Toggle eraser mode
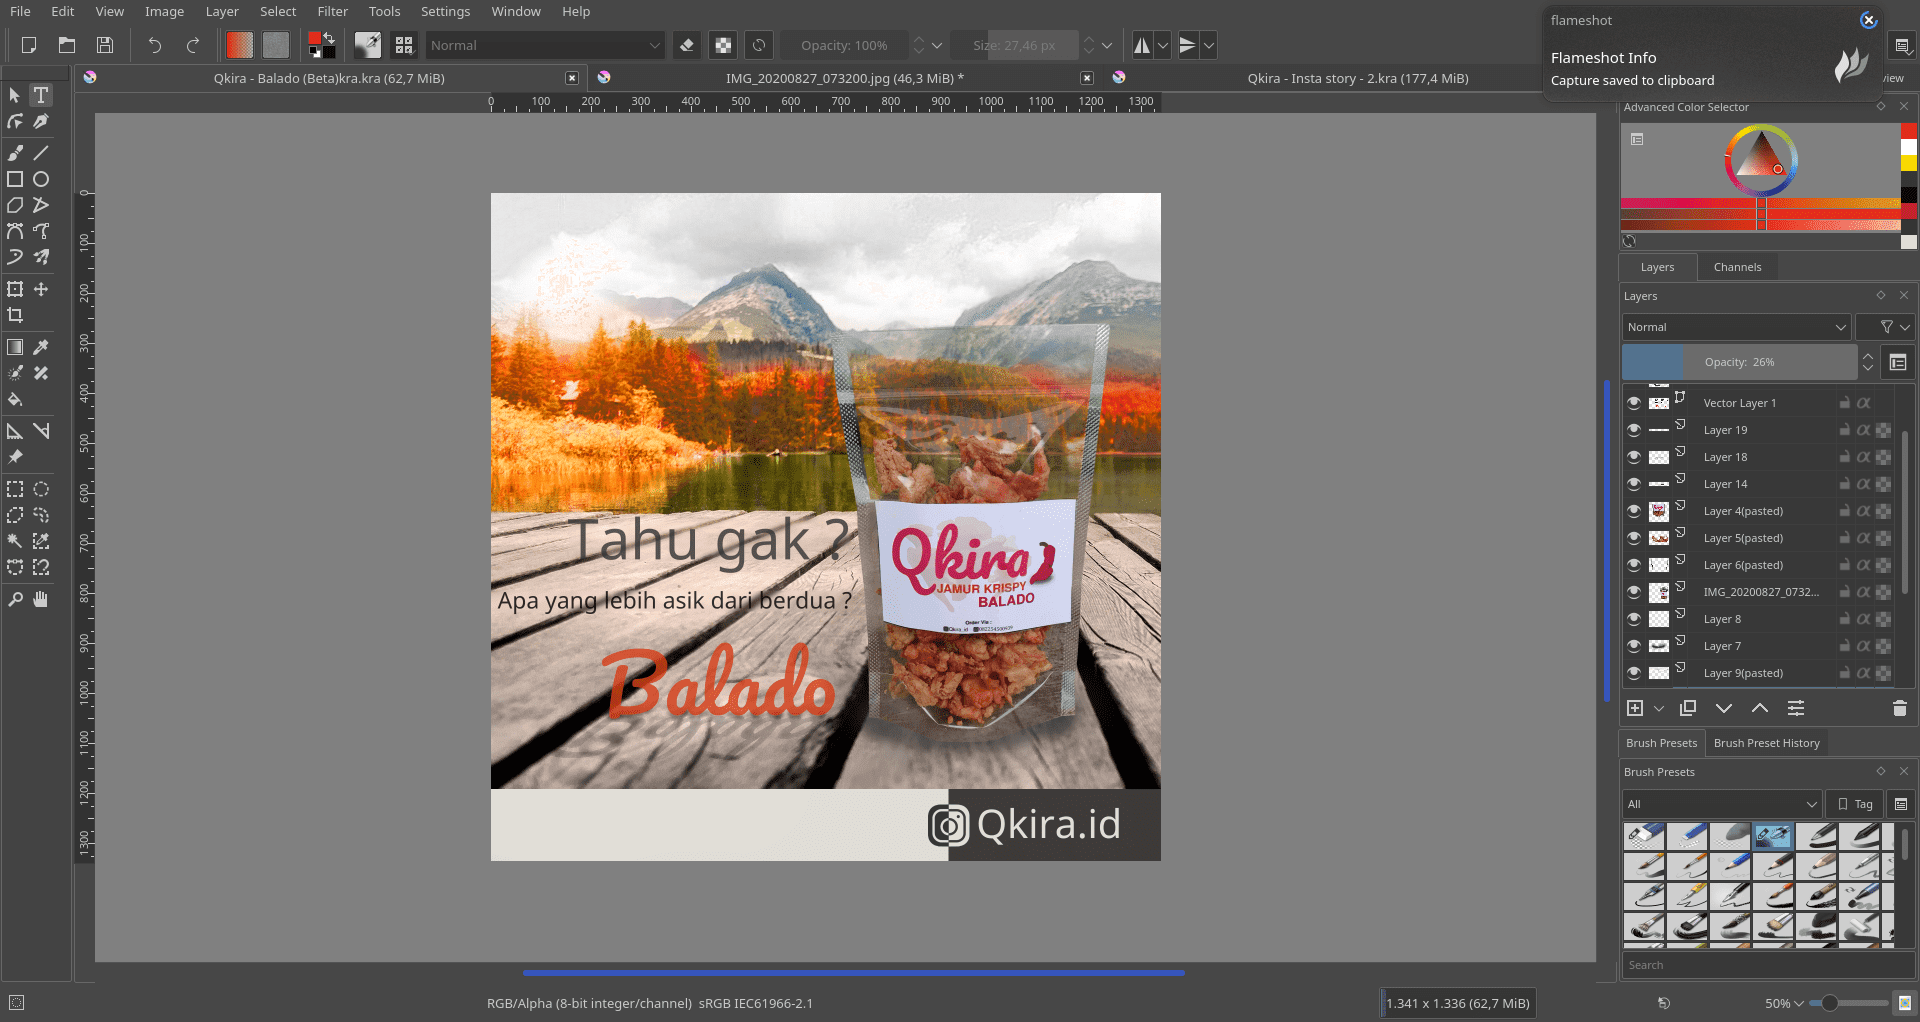1920x1022 pixels. (686, 45)
